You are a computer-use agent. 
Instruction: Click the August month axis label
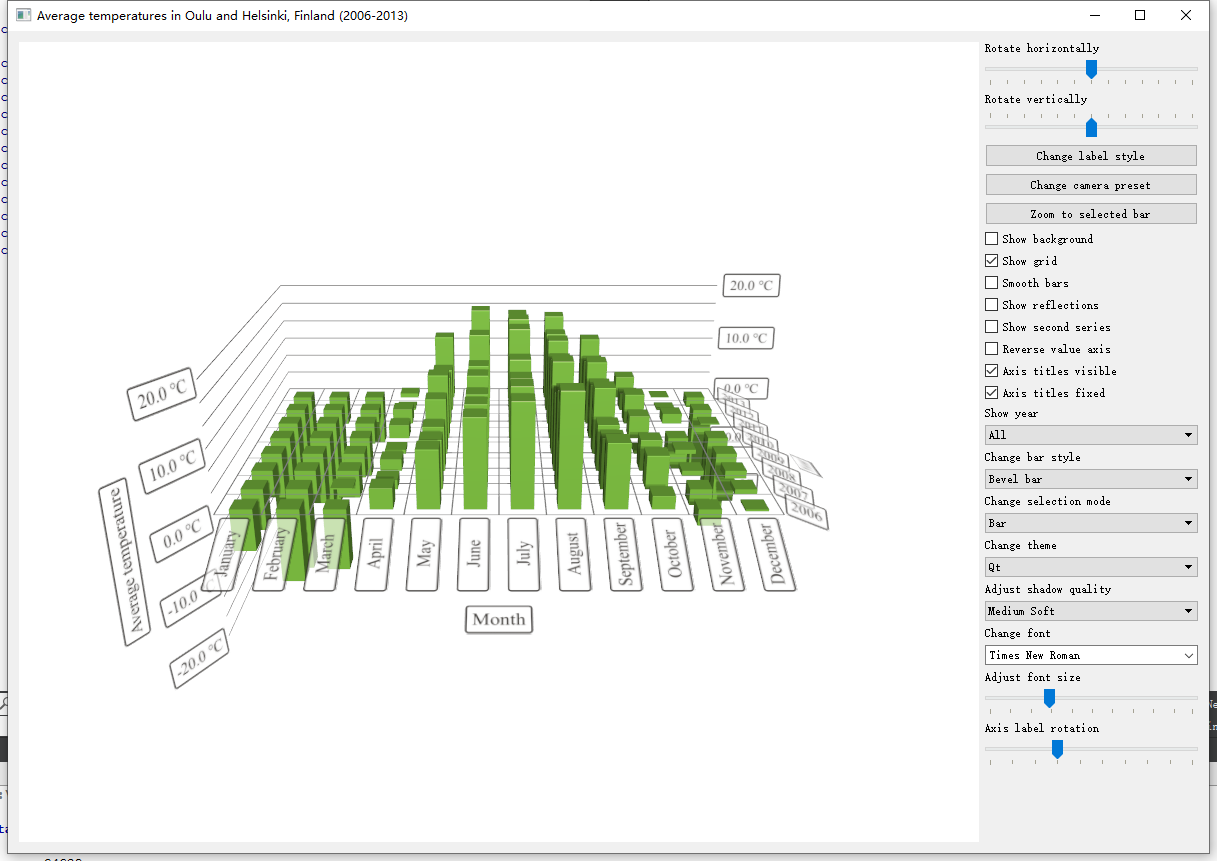(574, 554)
